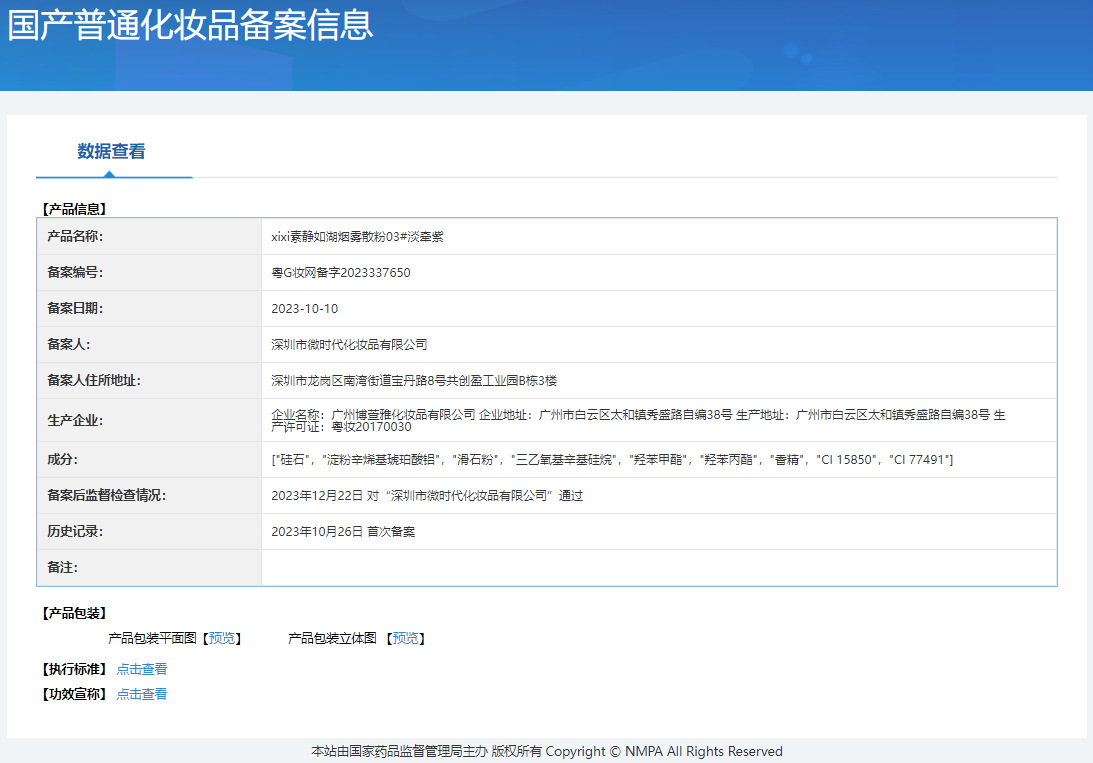Click the 产品名称 row label

coord(75,237)
